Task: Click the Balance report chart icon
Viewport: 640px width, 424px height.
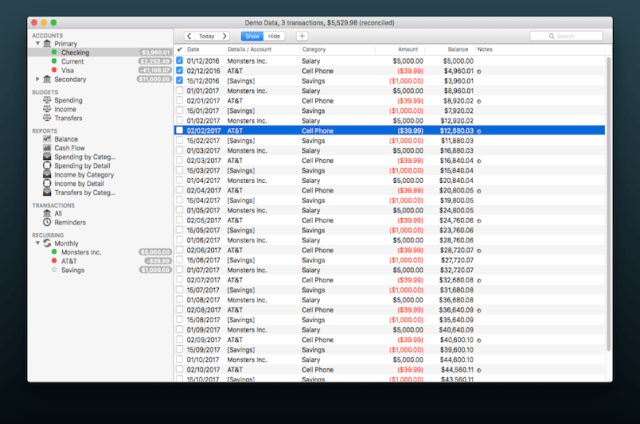Action: tap(47, 139)
